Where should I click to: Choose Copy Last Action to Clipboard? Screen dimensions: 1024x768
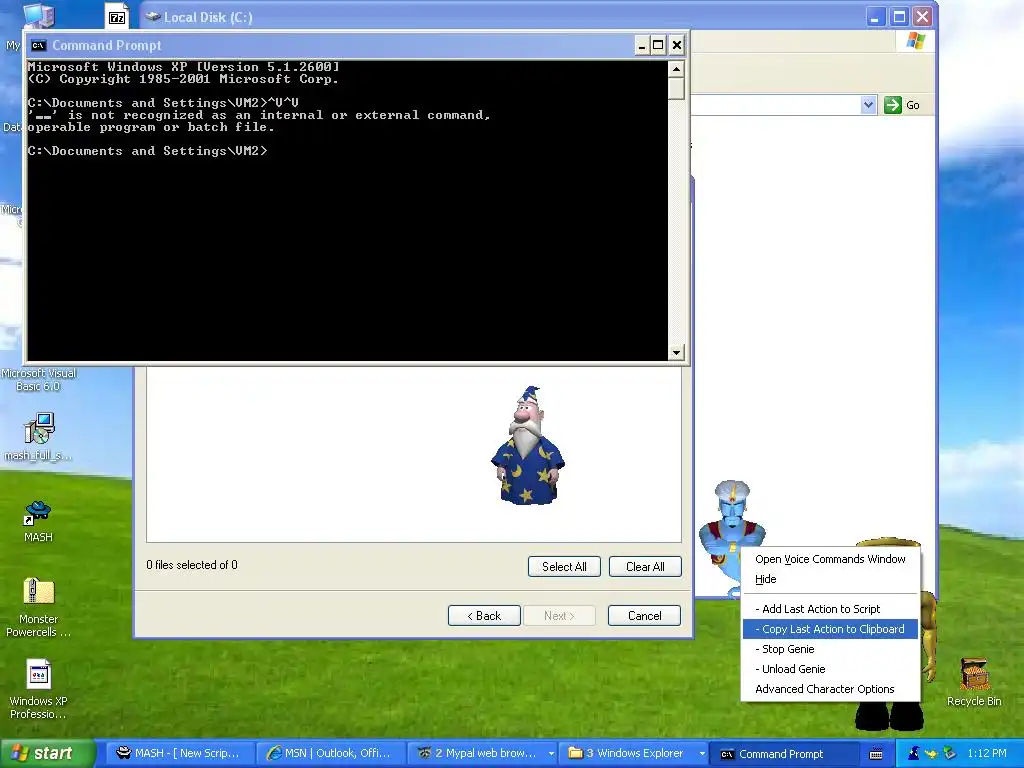[x=830, y=629]
